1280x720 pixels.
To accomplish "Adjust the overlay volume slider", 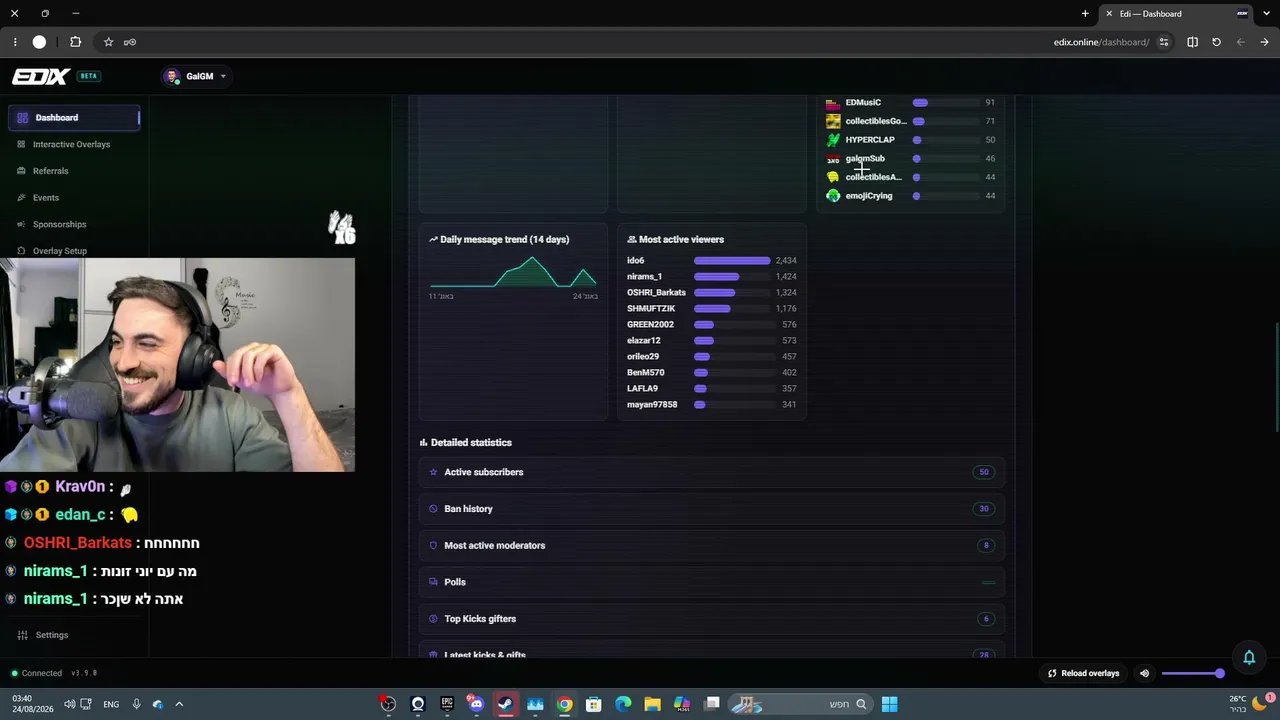I will click(x=1193, y=673).
